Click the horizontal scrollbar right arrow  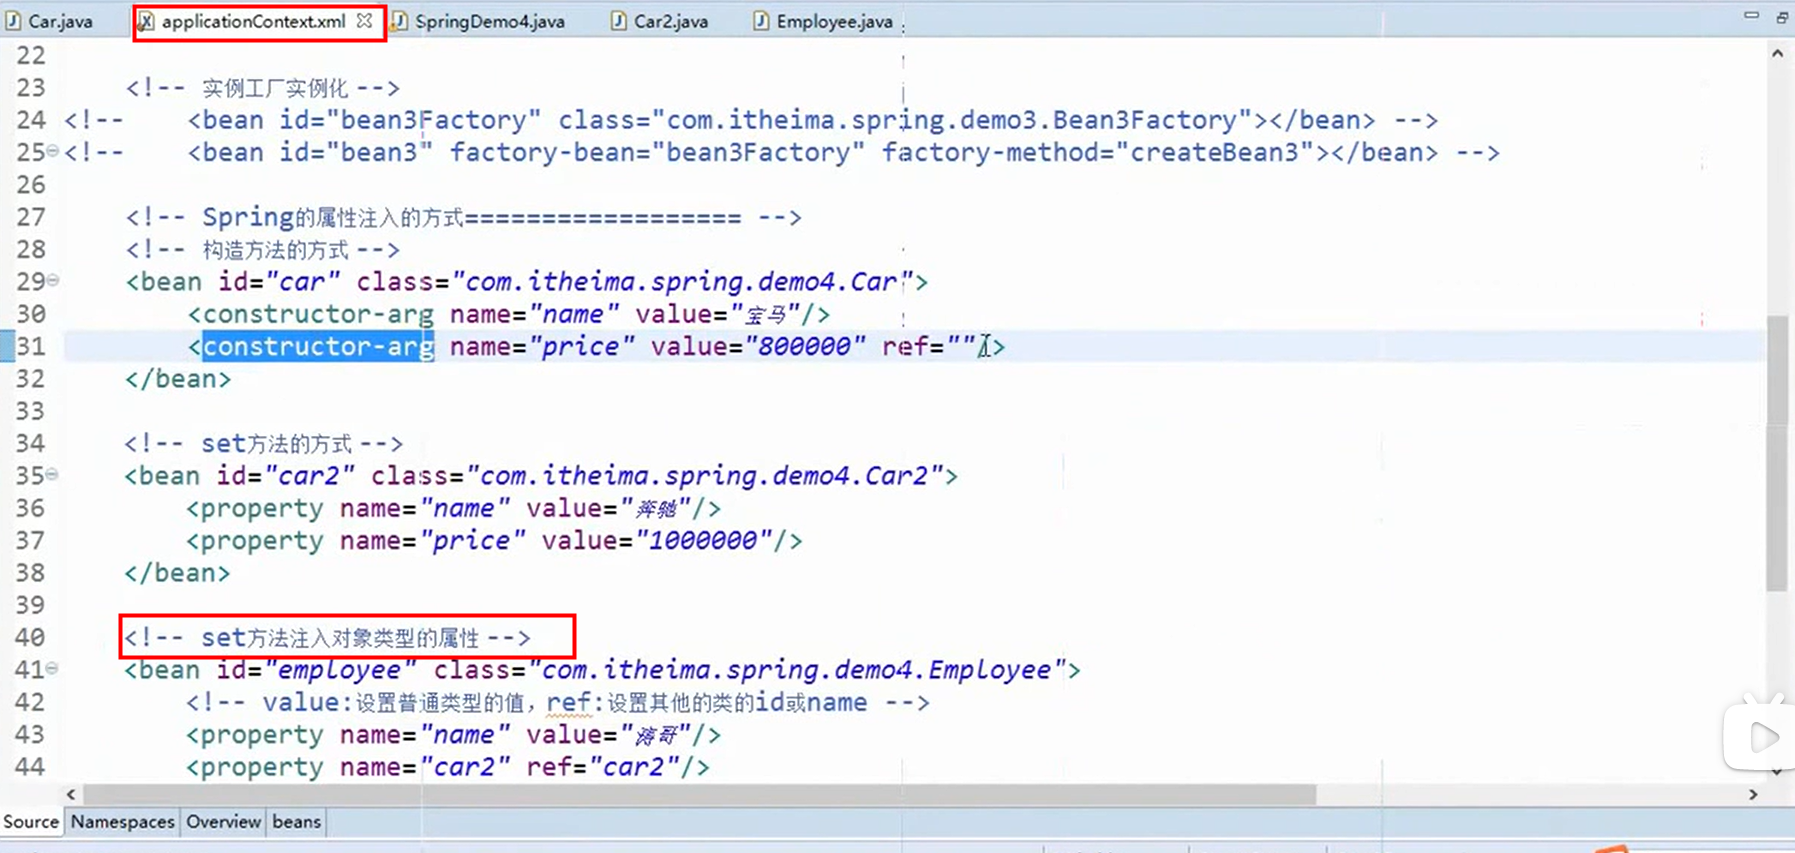click(1753, 794)
